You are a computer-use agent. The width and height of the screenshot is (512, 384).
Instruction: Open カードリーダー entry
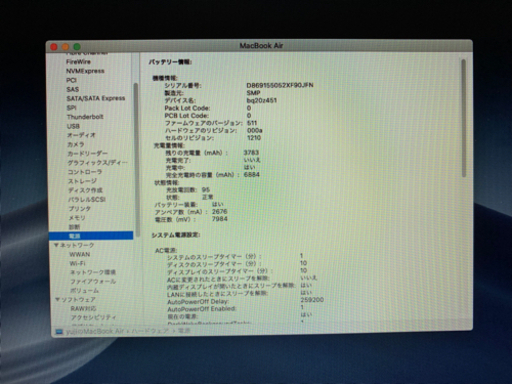[x=87, y=154]
